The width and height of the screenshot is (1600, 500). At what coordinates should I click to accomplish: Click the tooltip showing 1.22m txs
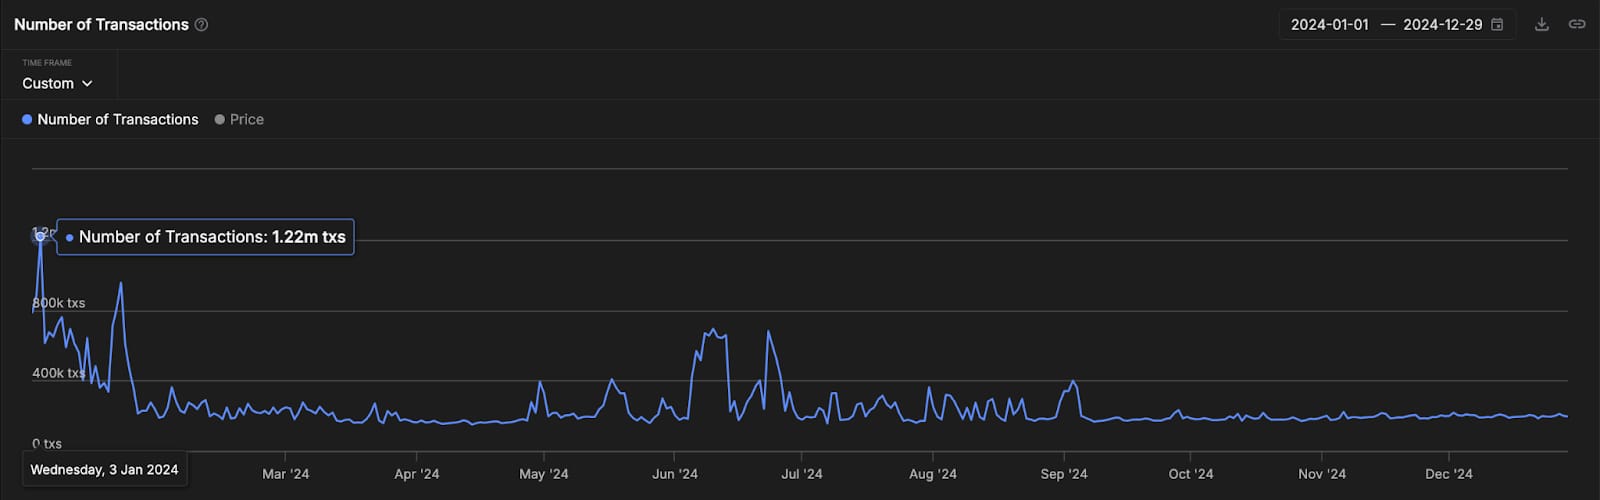205,237
